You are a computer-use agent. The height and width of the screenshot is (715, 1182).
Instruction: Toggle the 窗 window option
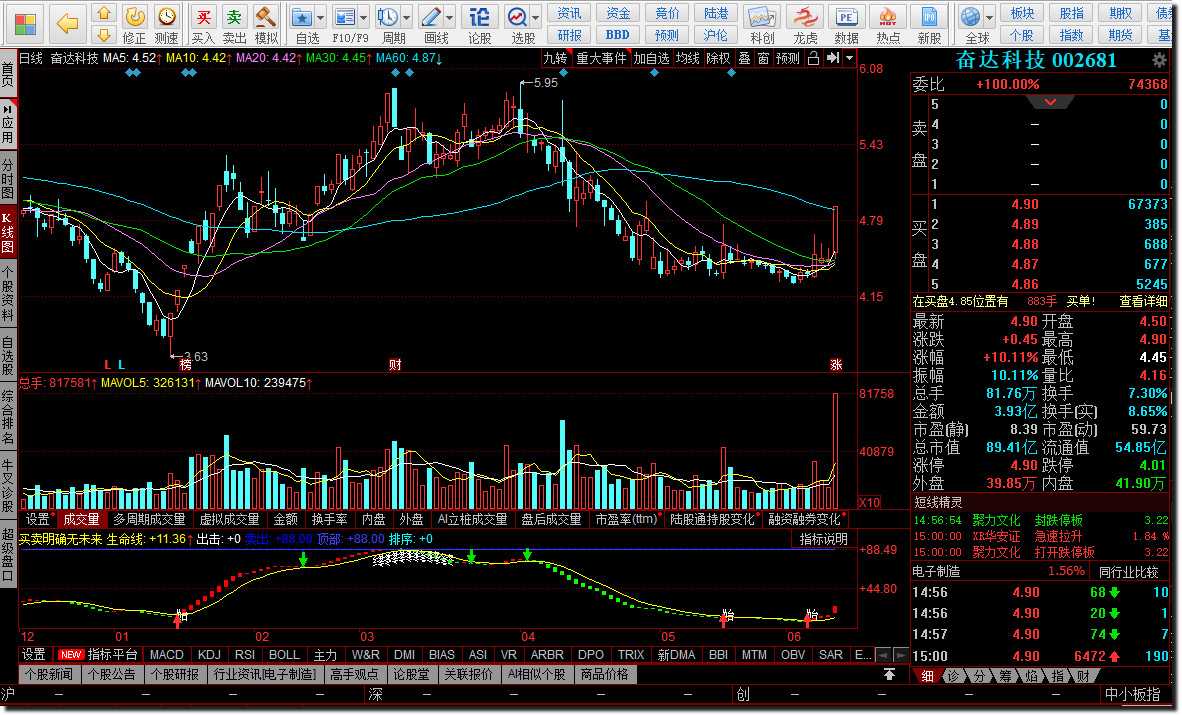[764, 58]
